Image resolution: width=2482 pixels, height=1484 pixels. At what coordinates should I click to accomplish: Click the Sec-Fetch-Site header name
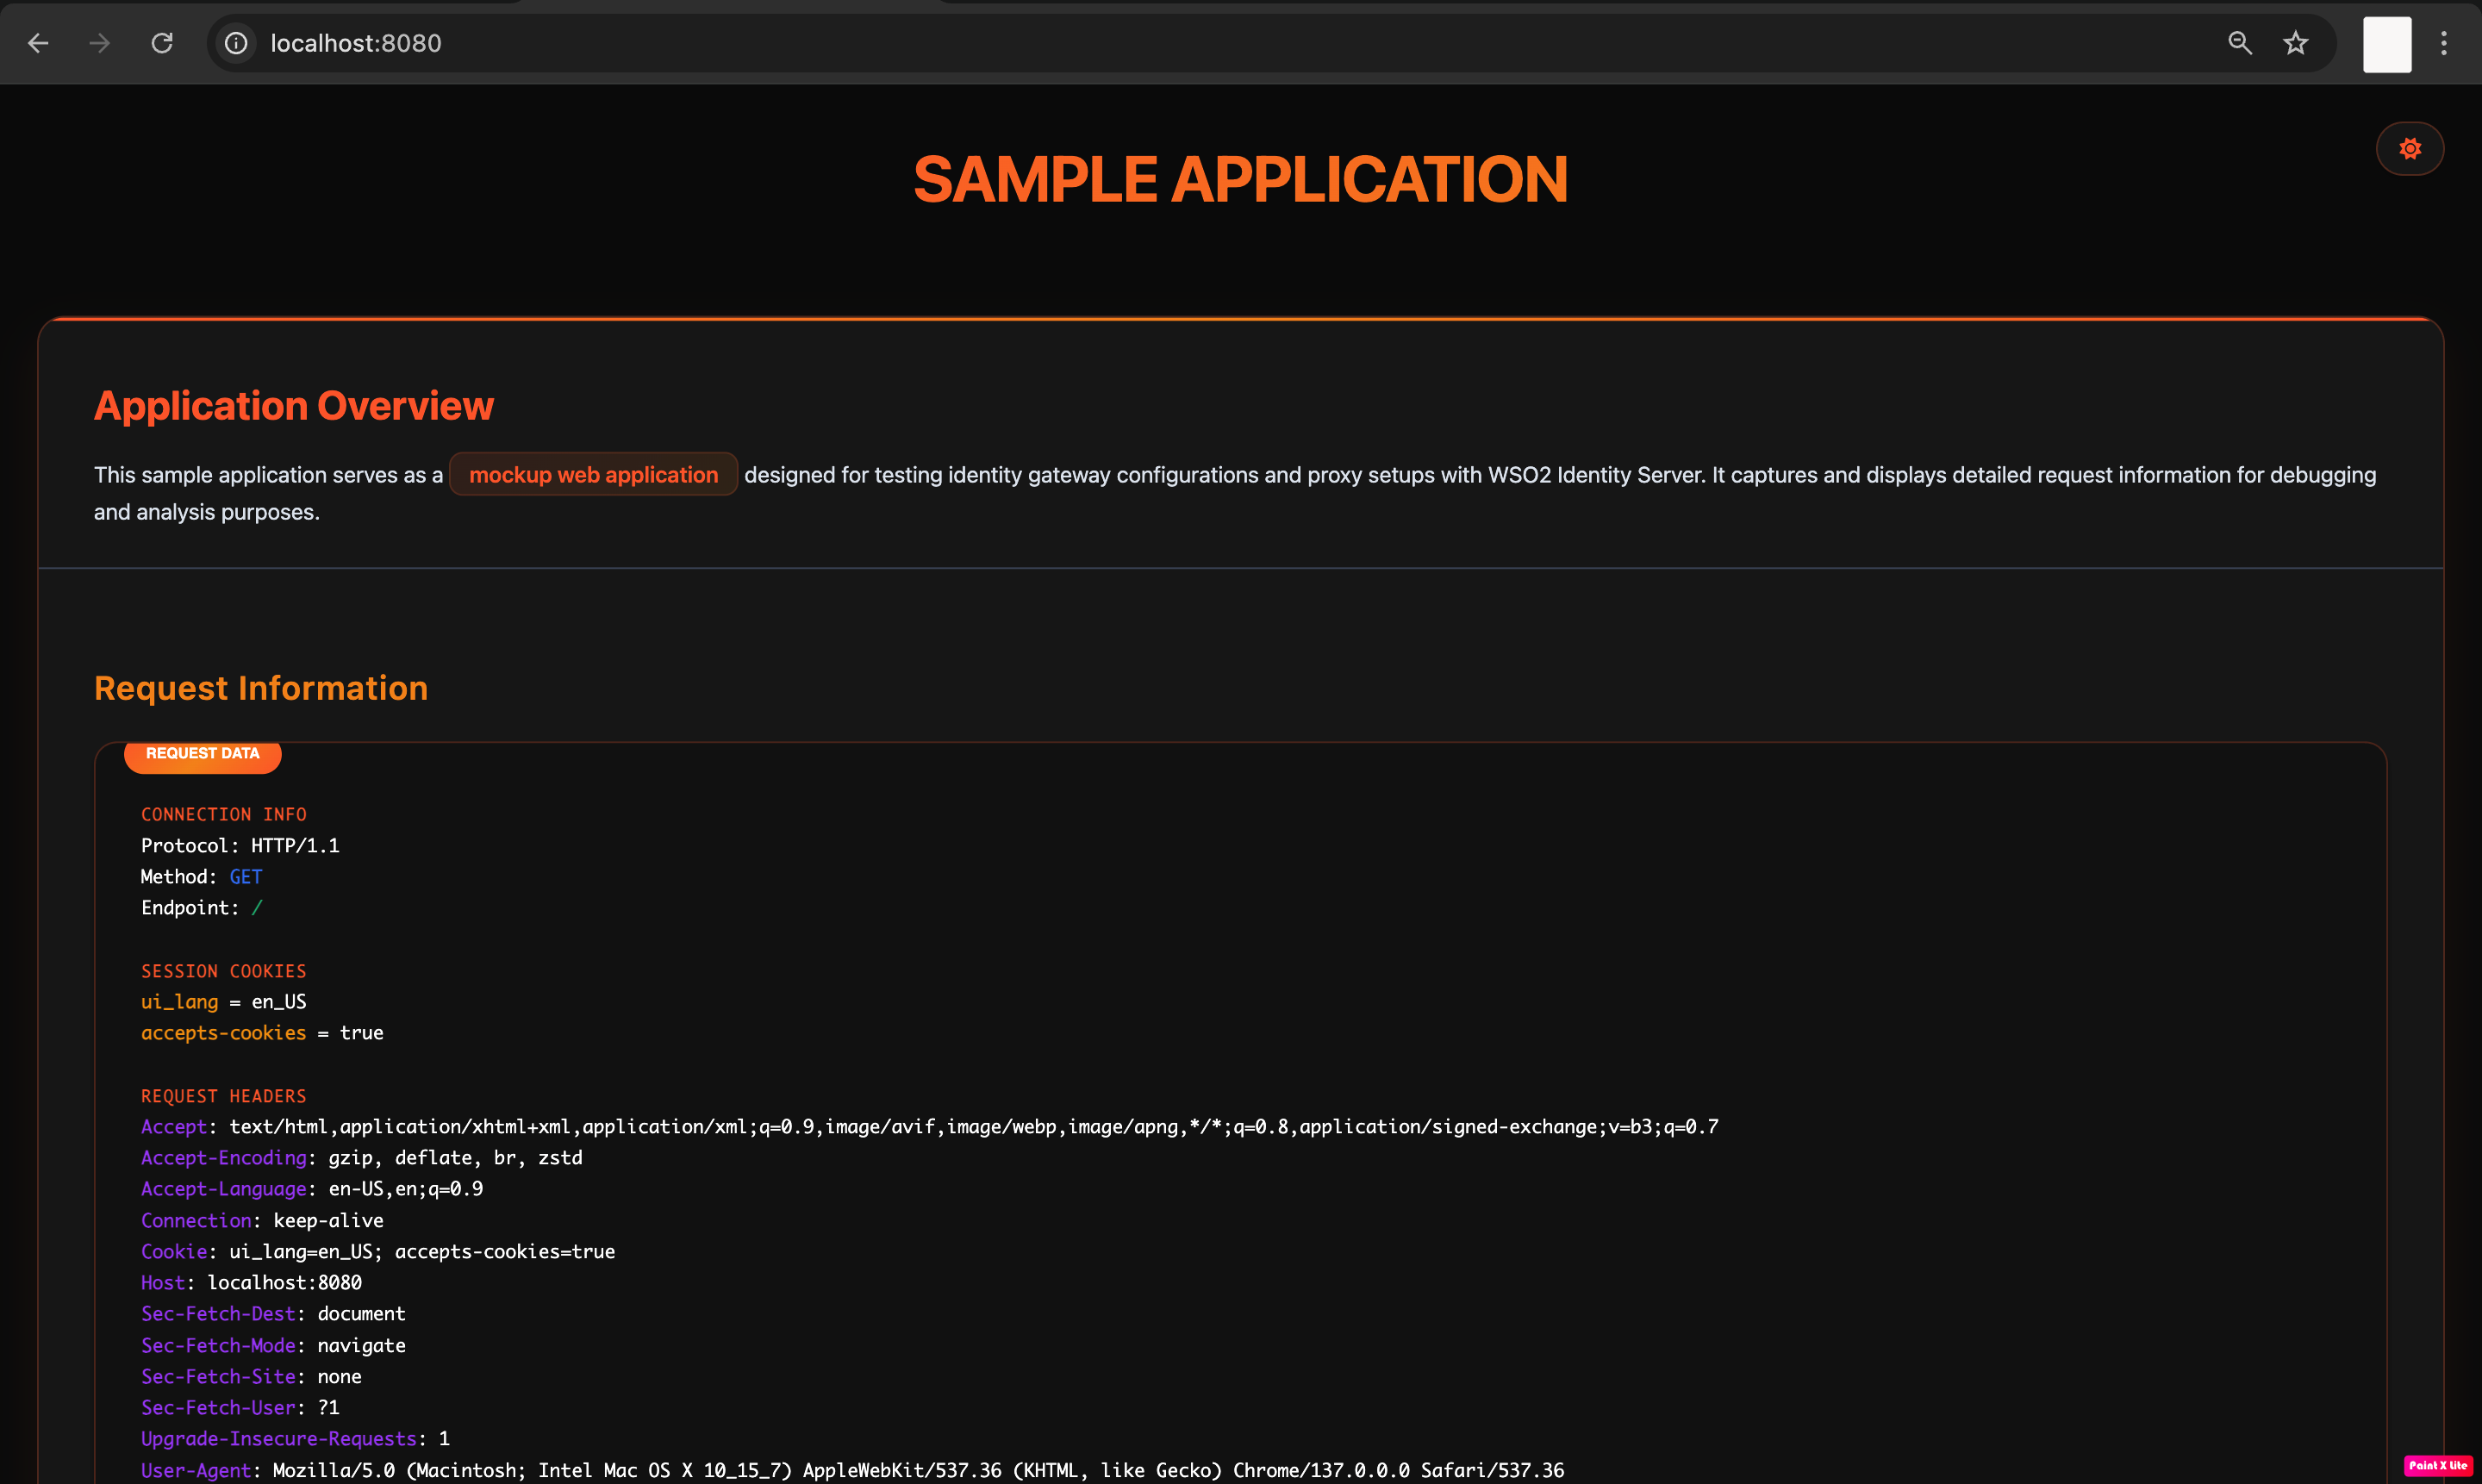coord(218,1377)
